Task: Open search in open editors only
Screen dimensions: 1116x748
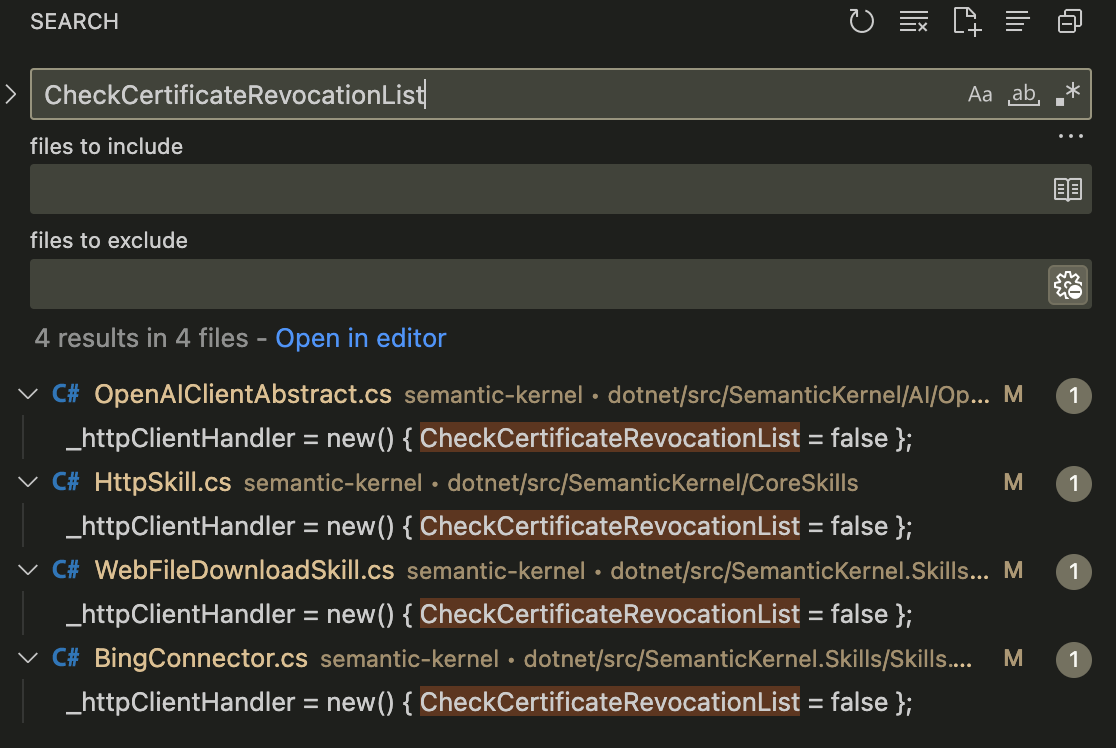Action: [1069, 189]
